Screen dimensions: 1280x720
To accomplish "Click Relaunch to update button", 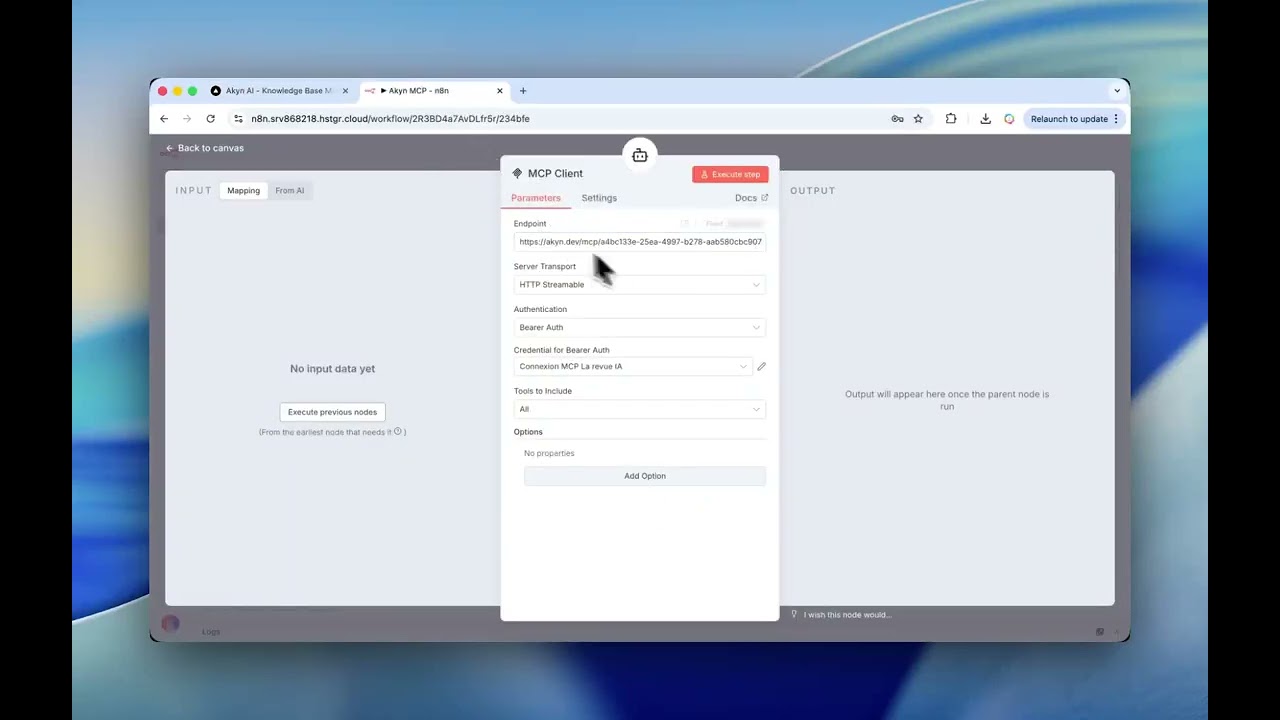I will point(1075,119).
